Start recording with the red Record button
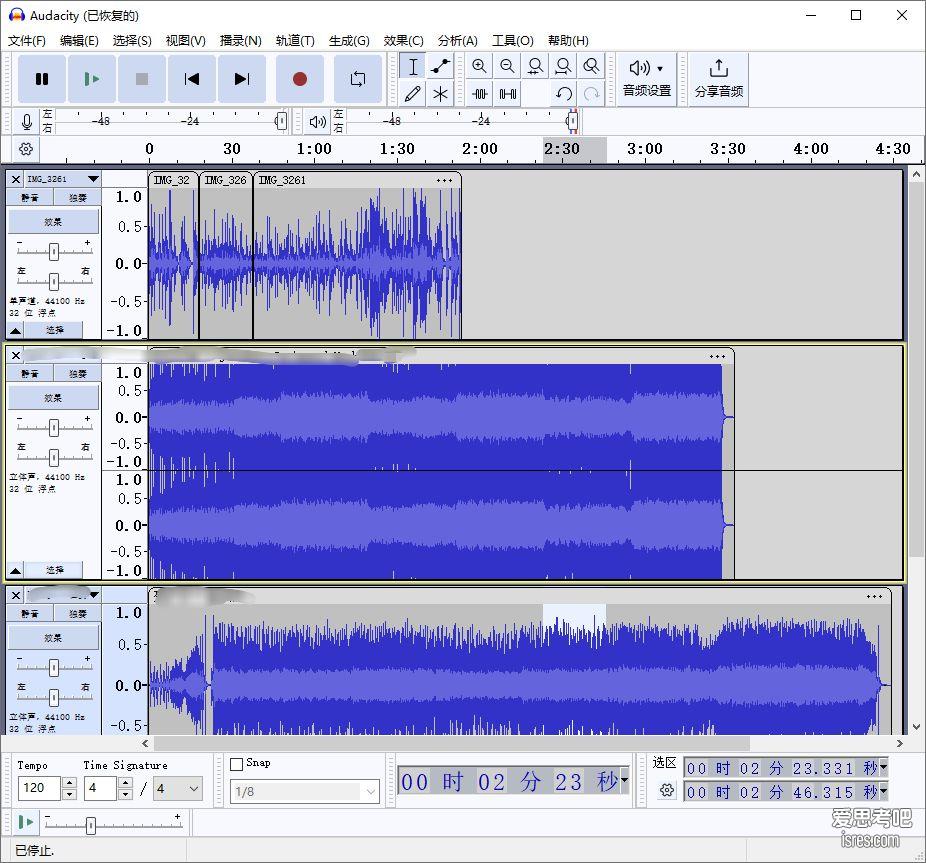The width and height of the screenshot is (926, 863). (299, 79)
